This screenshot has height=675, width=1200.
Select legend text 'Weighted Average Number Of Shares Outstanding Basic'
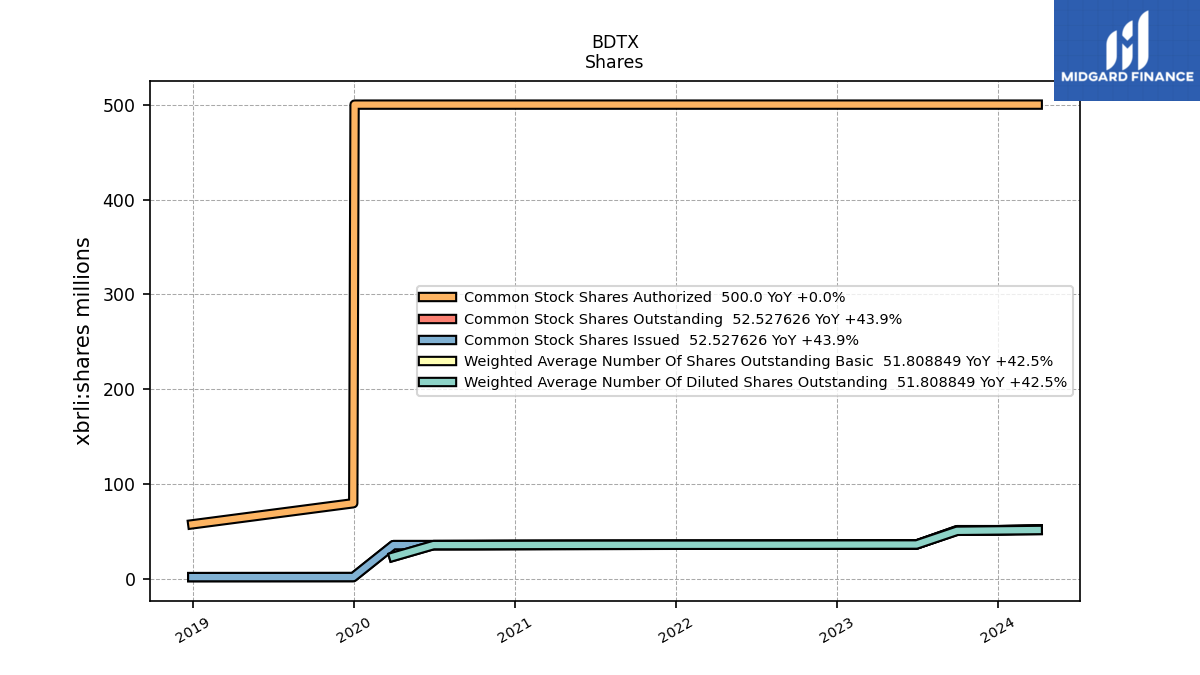tap(668, 361)
